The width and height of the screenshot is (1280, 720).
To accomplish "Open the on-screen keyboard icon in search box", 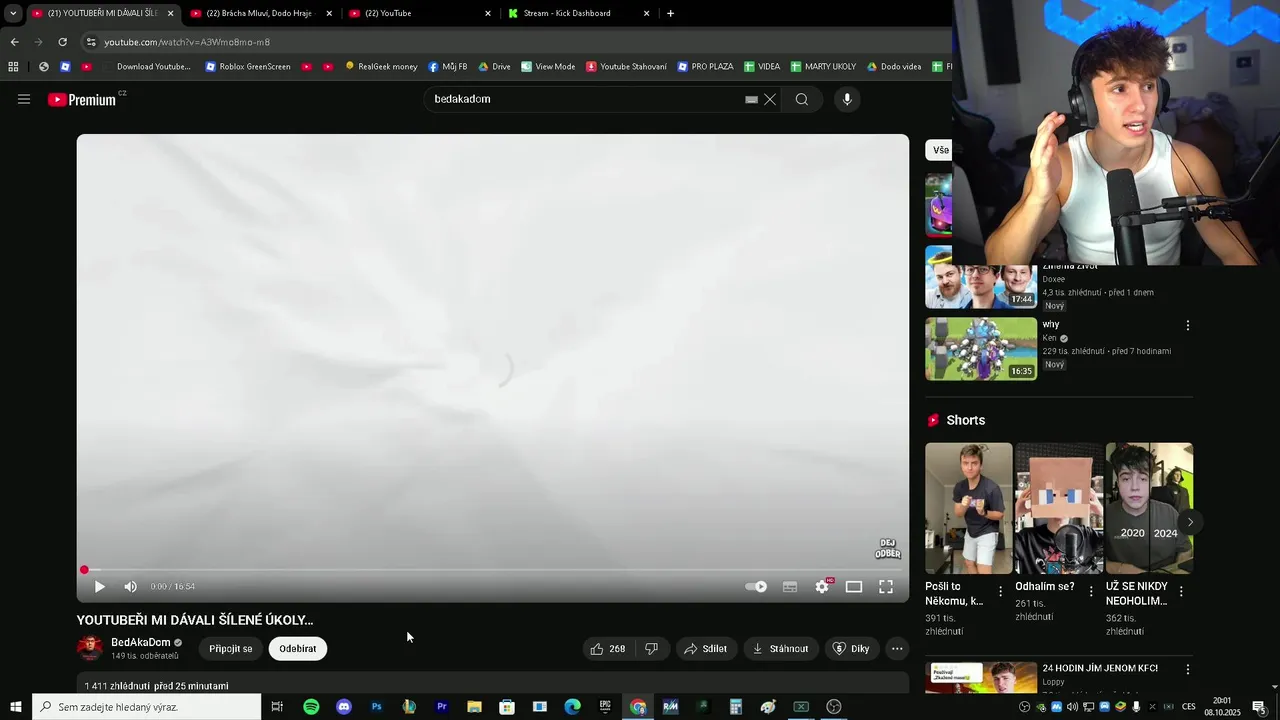I will 751,99.
